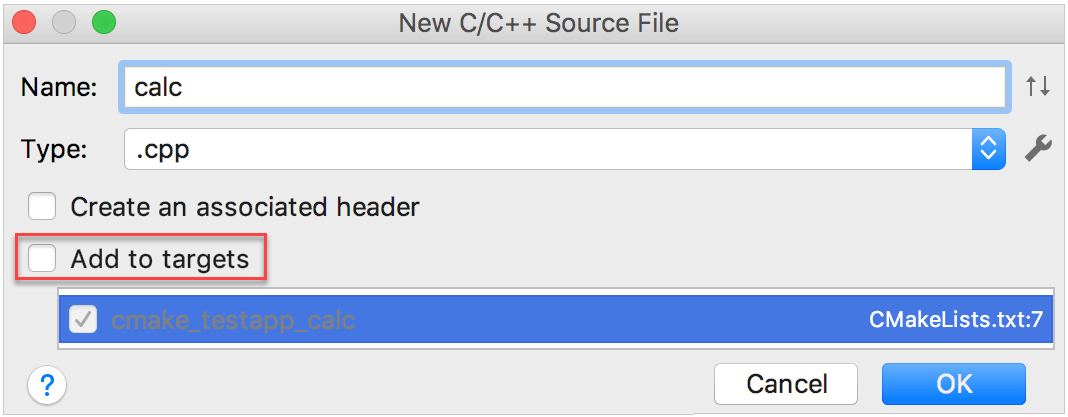Check the Add to targets checkbox
This screenshot has width=1068, height=417.
pos(42,259)
